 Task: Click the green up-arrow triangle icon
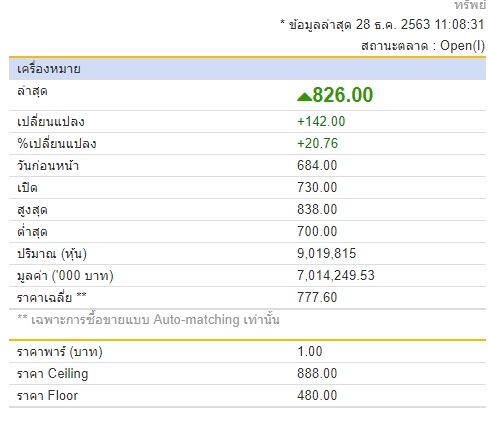pos(304,97)
